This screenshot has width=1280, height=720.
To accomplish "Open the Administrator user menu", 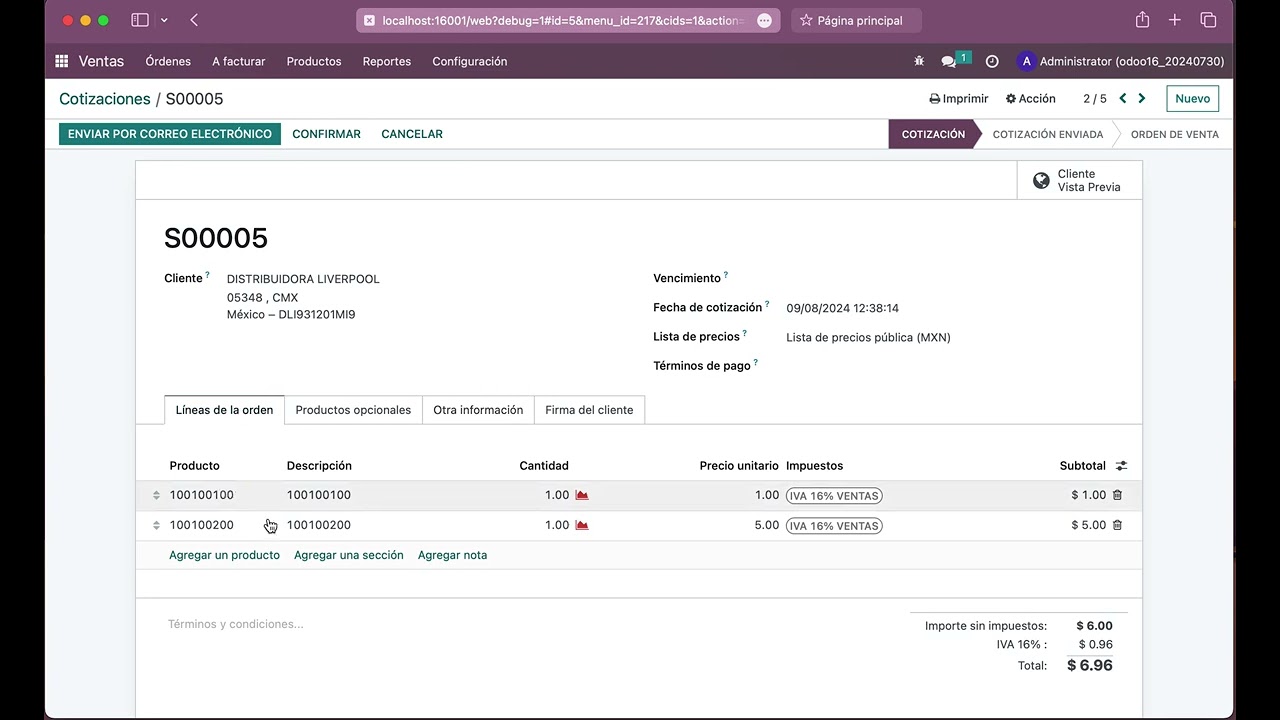I will pos(1120,61).
